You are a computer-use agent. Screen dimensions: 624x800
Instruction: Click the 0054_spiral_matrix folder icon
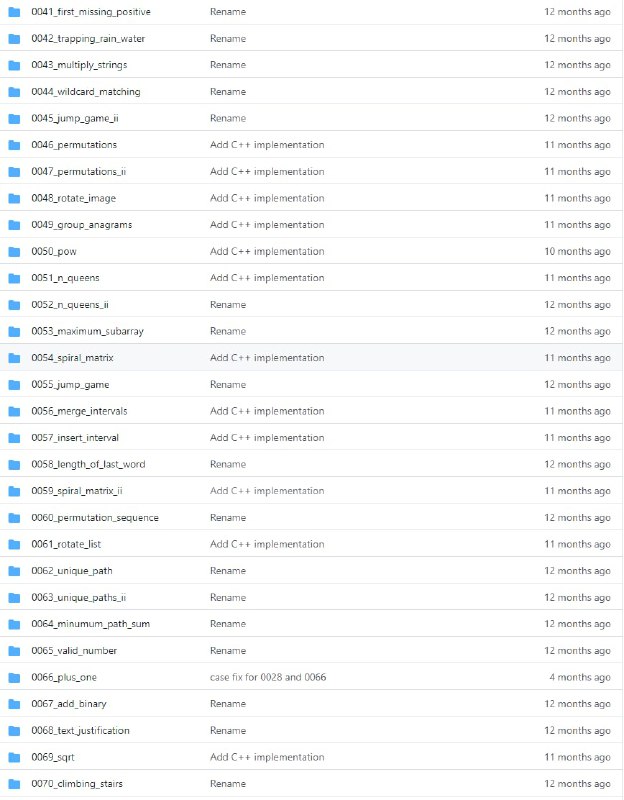(14, 358)
